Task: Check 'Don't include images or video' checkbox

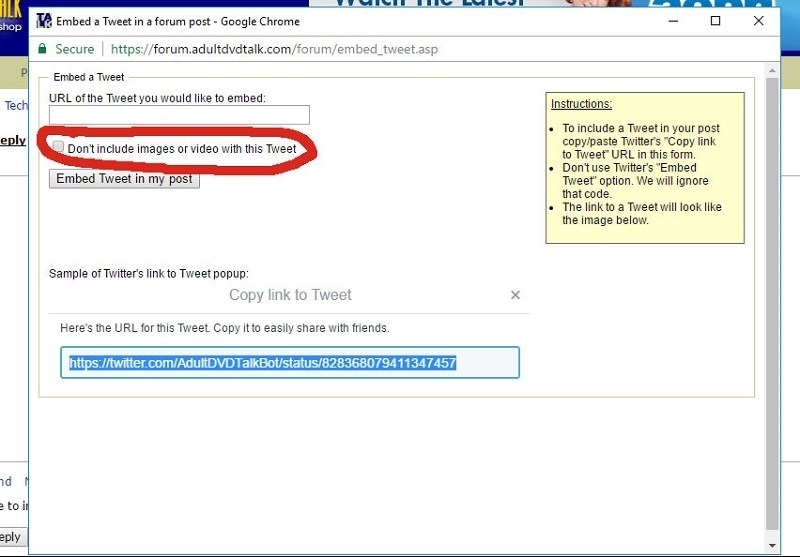Action: (x=58, y=147)
